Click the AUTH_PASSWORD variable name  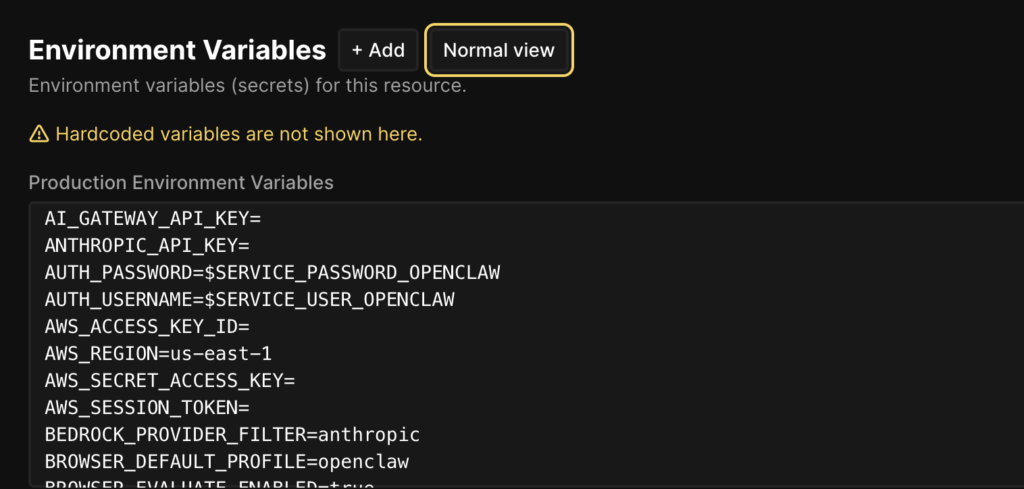coord(115,272)
